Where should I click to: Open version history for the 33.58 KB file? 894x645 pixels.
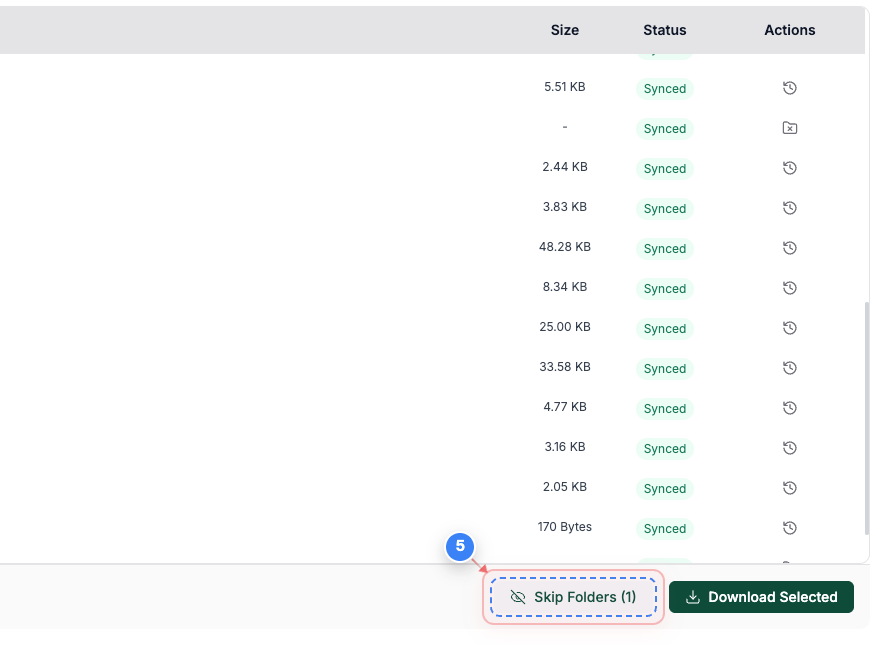click(789, 368)
